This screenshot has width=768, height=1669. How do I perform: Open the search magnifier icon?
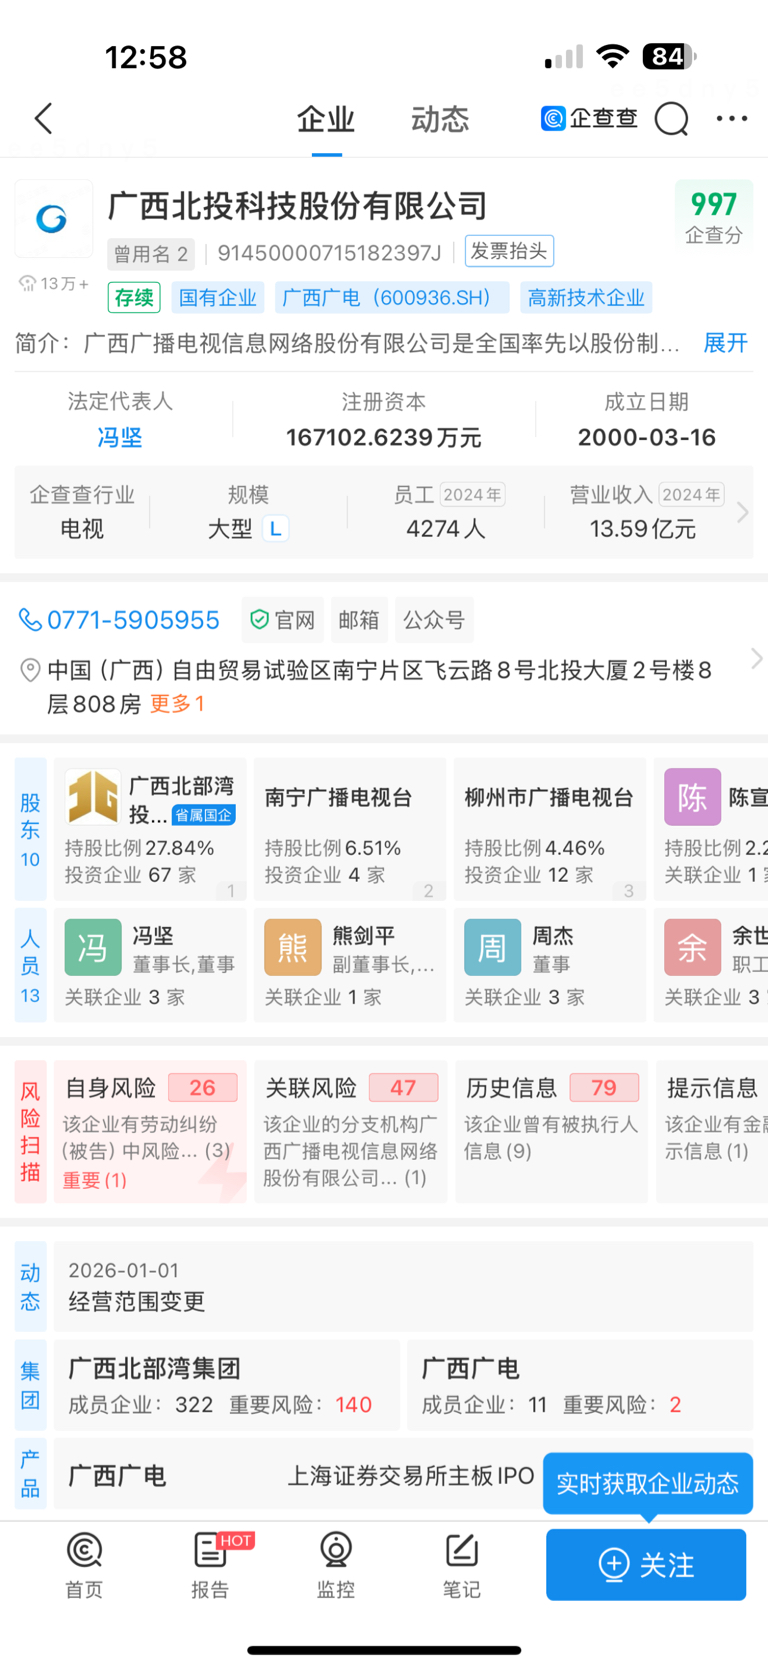pyautogui.click(x=672, y=119)
